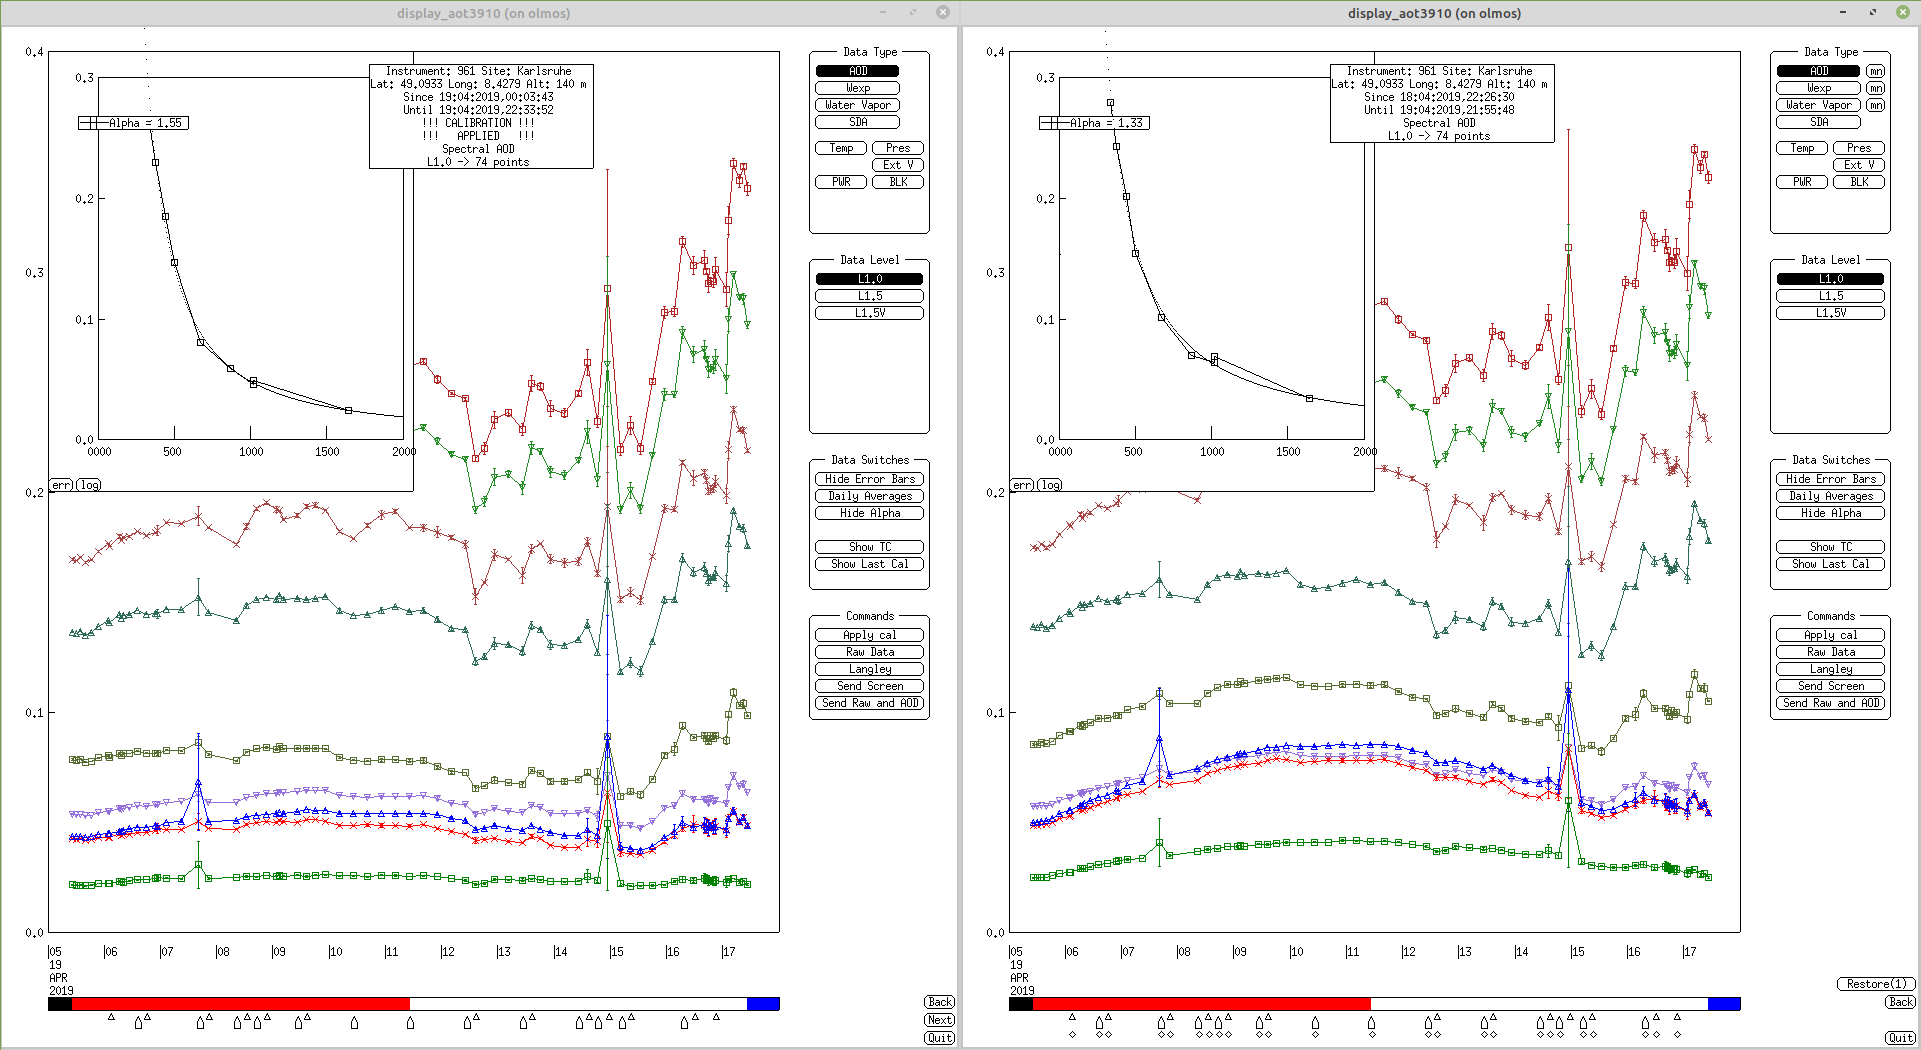This screenshot has width=1921, height=1050.
Task: Click the Restore(1) button
Action: (1876, 984)
